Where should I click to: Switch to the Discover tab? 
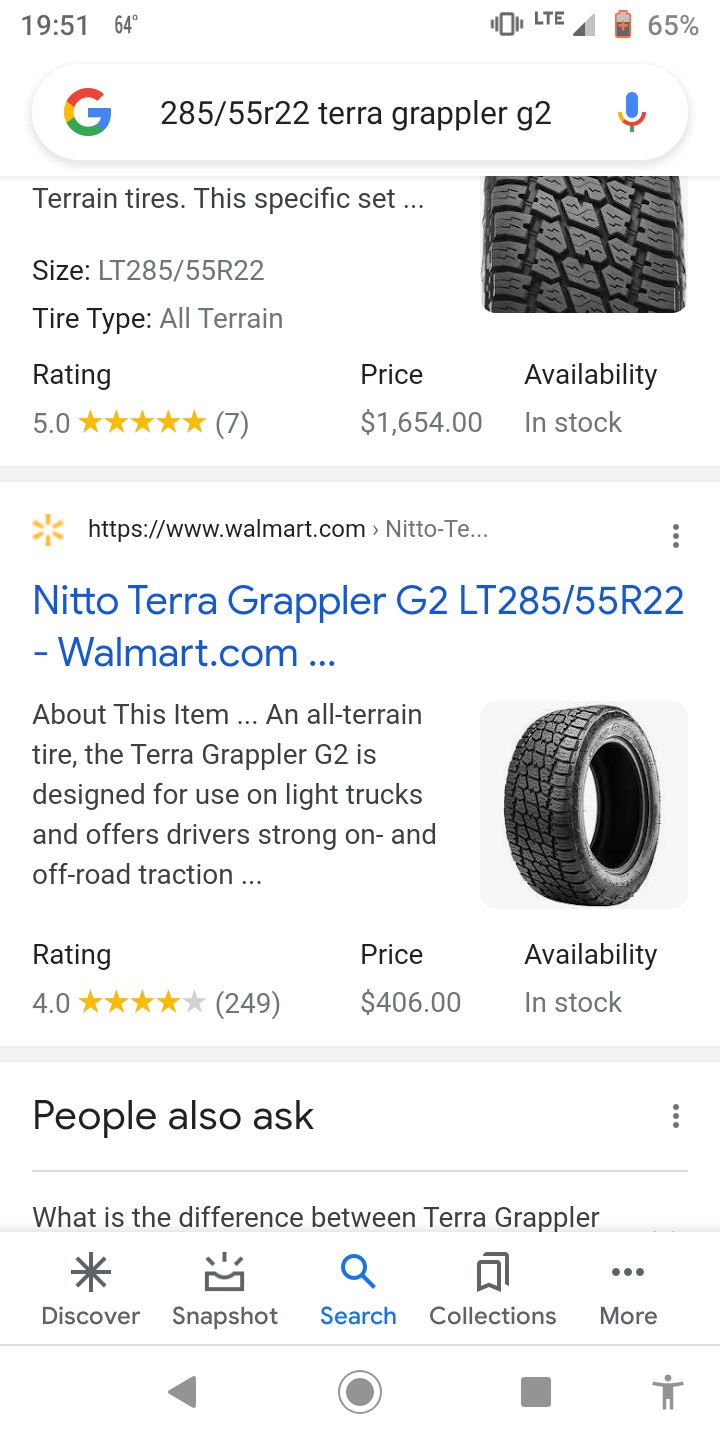[91, 1290]
